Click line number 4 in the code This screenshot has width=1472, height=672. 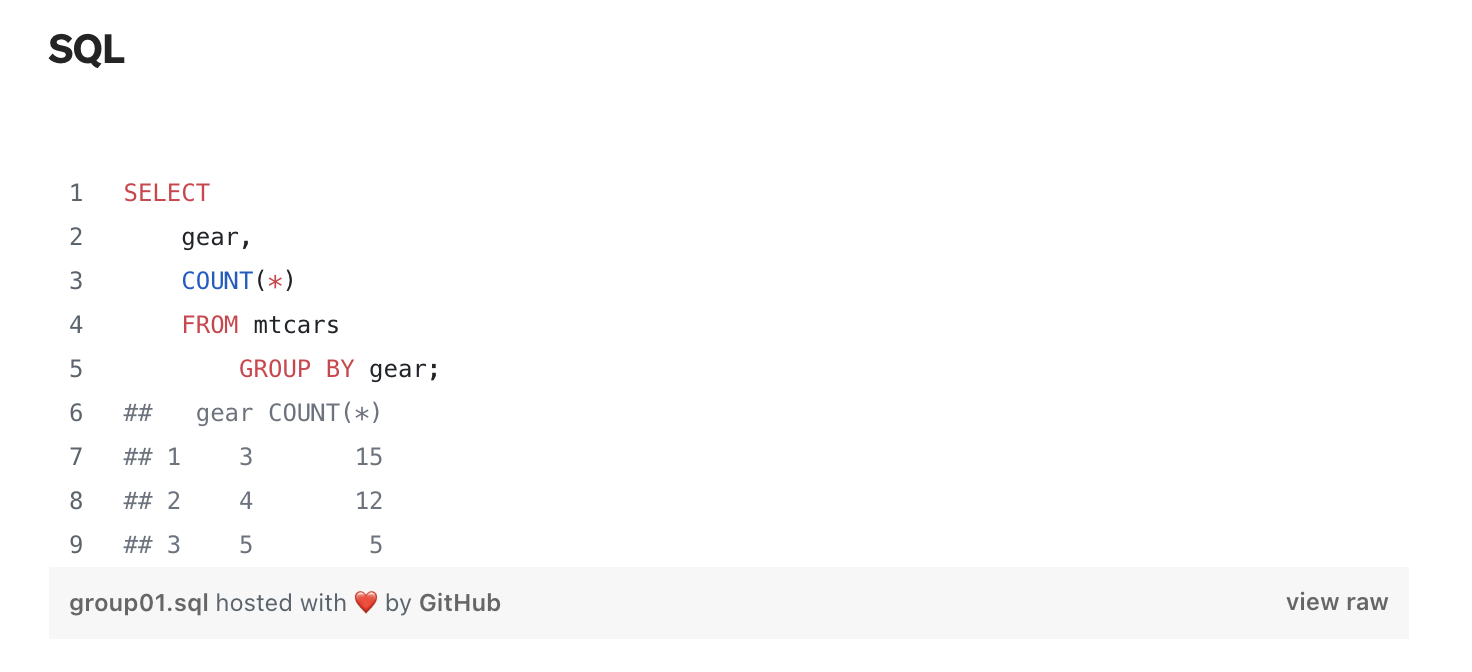[76, 325]
